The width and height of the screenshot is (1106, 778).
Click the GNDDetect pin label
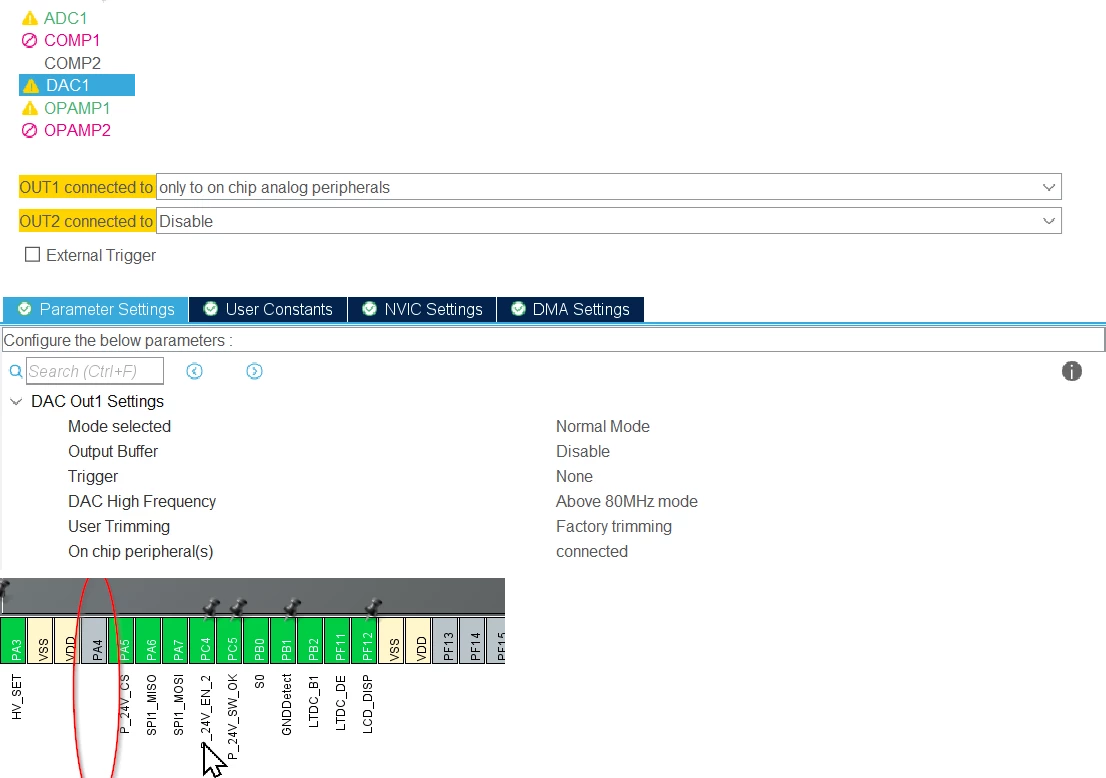(x=286, y=705)
